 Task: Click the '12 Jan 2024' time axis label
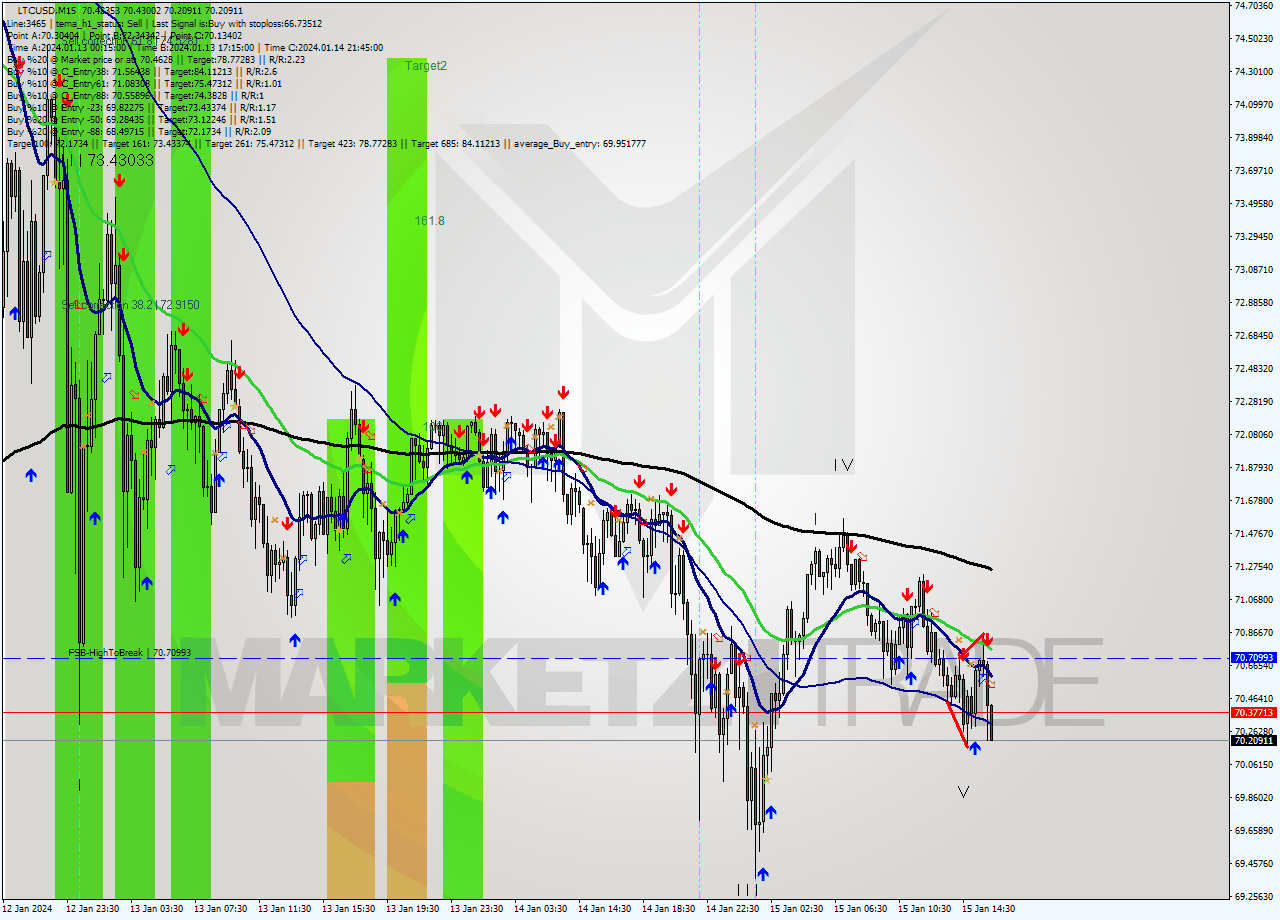(27, 909)
